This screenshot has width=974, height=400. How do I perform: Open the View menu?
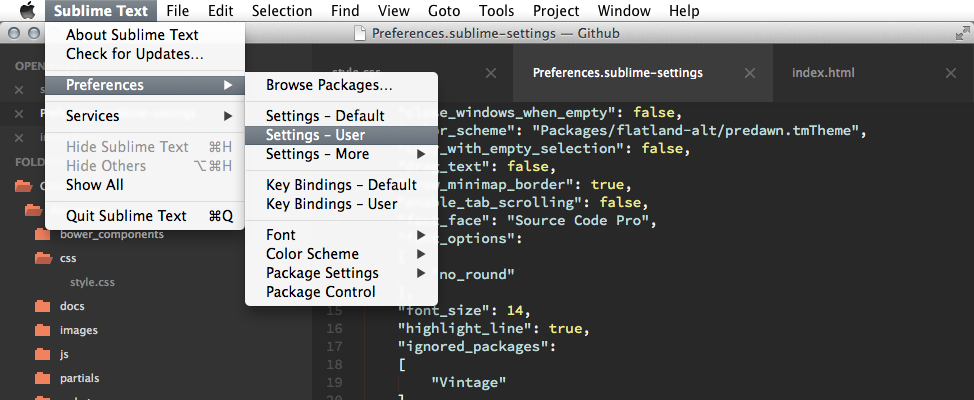tap(394, 11)
